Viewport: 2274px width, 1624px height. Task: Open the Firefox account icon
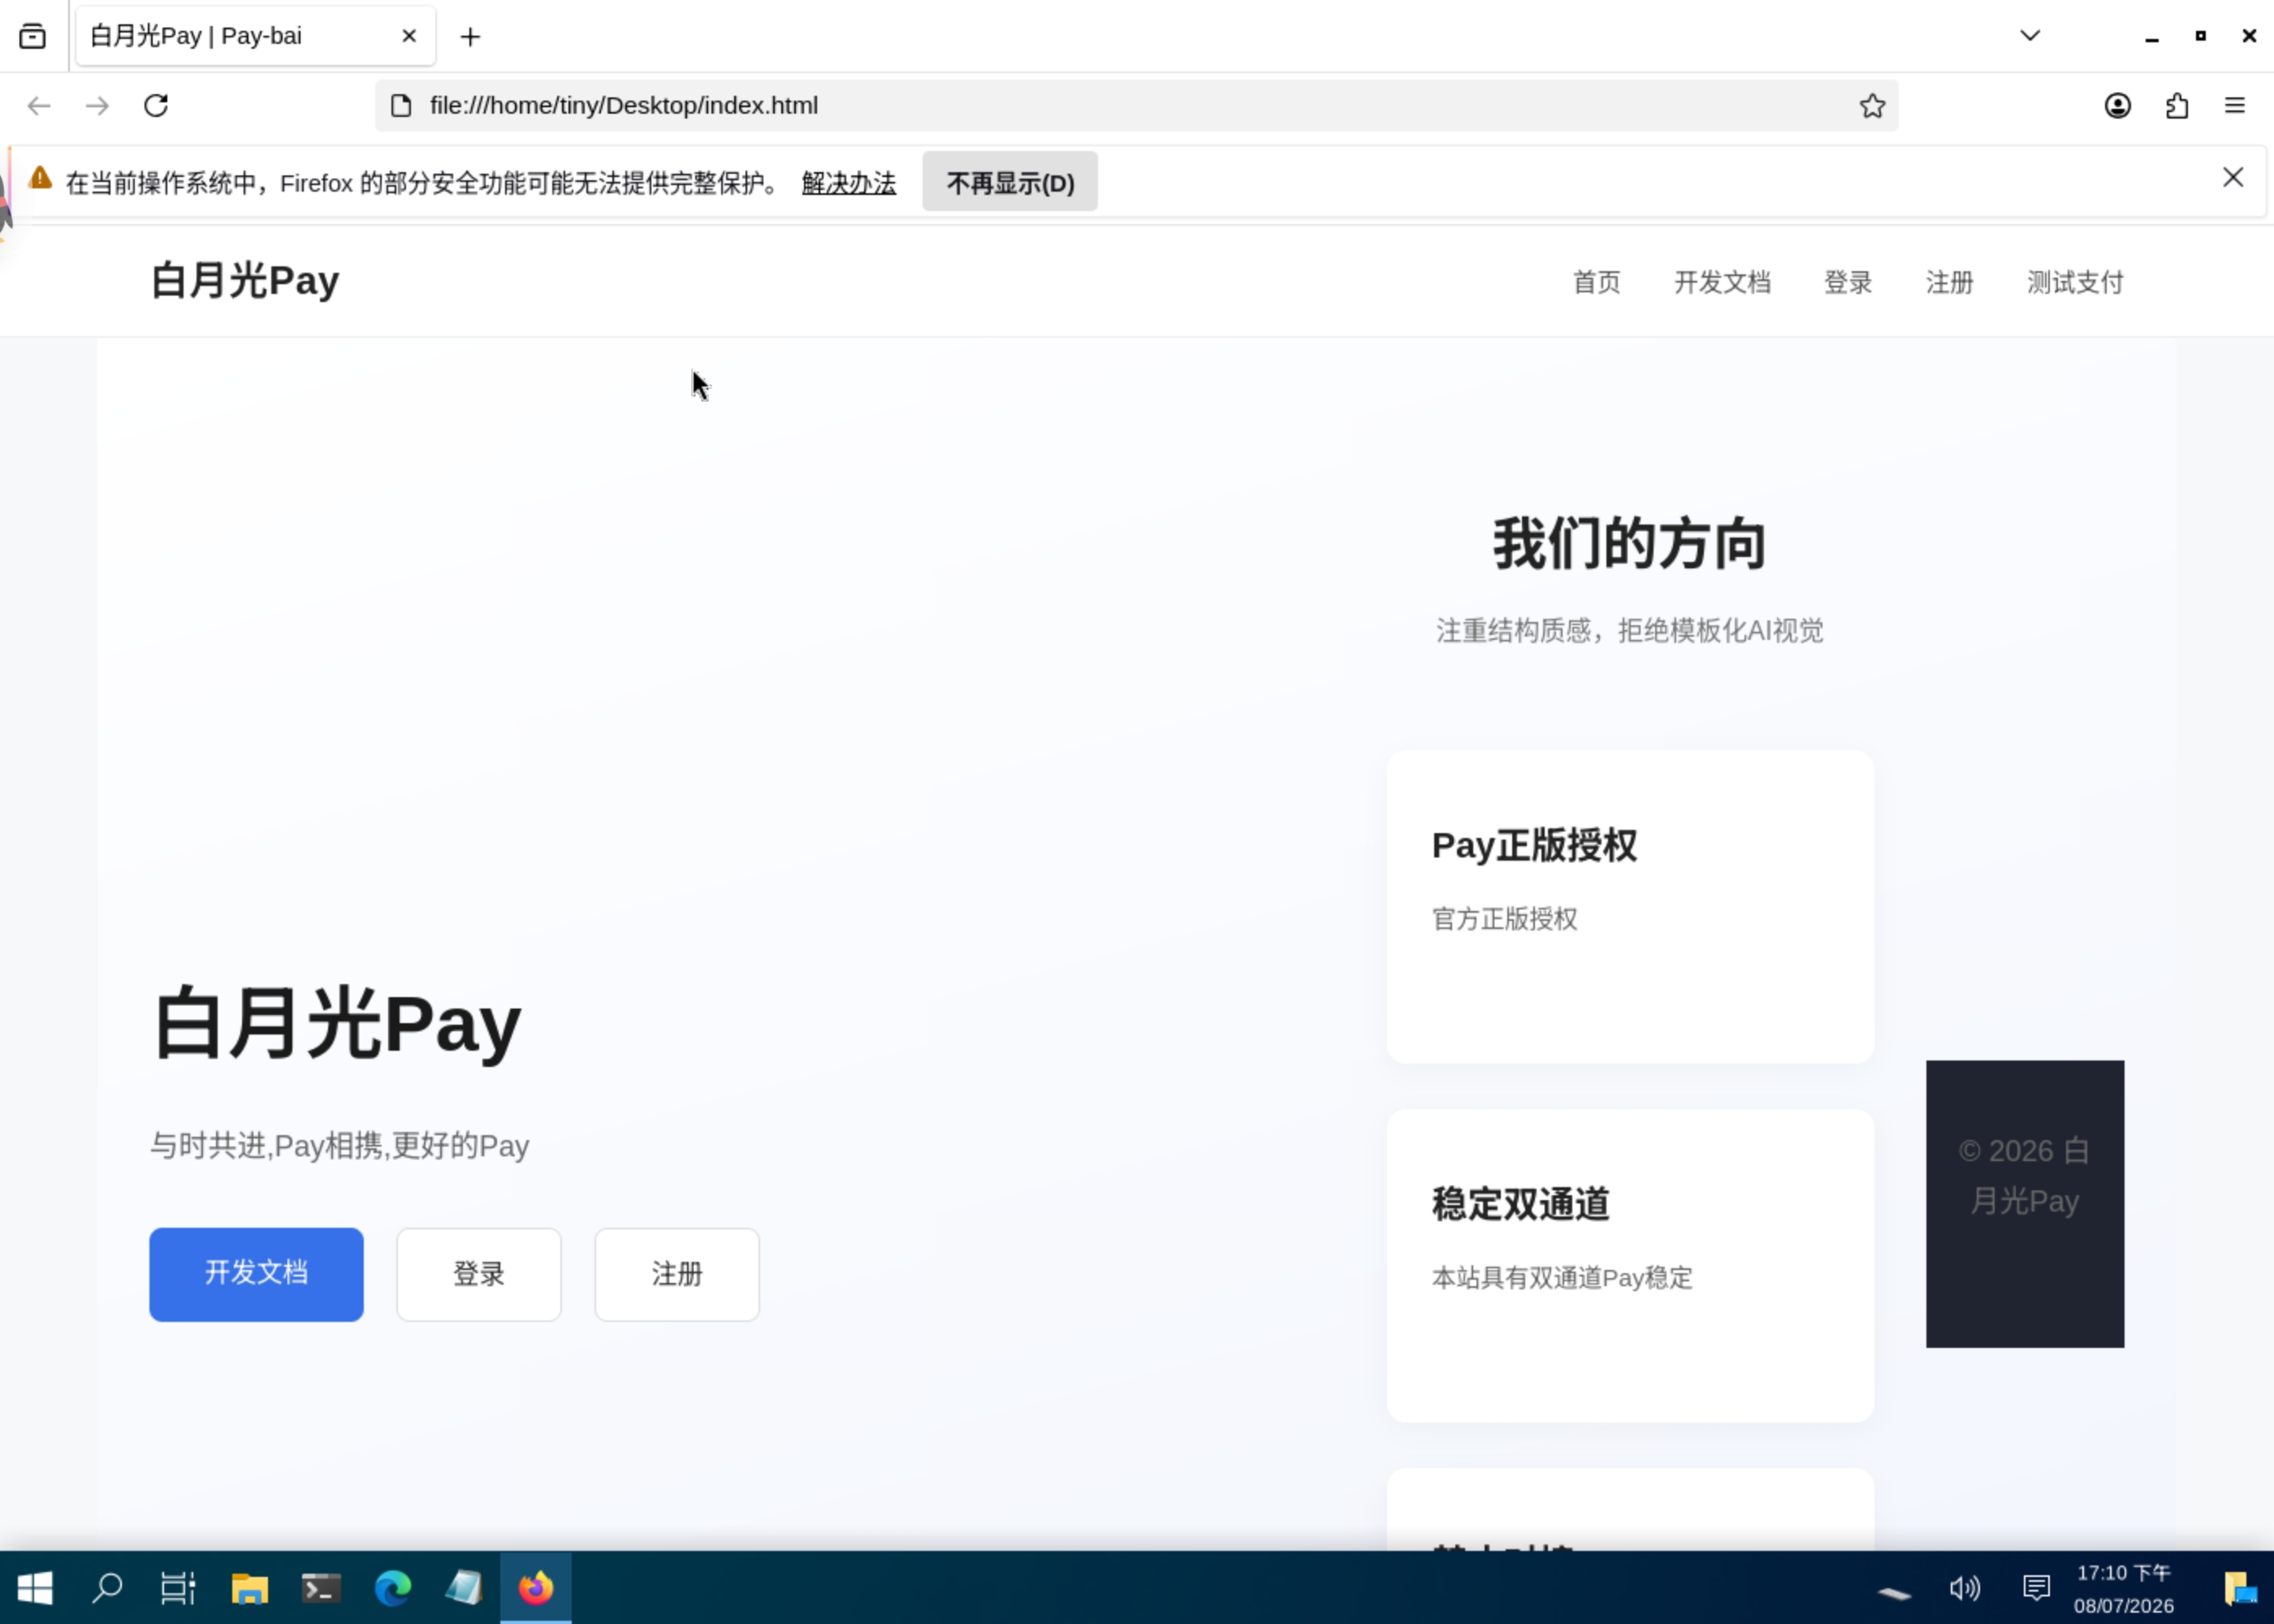[2117, 106]
